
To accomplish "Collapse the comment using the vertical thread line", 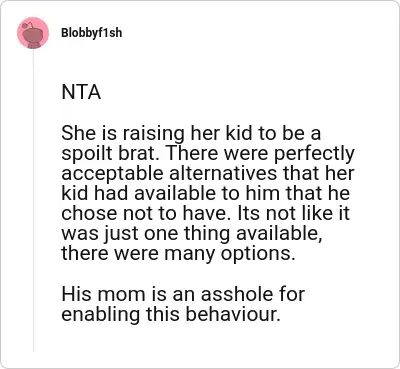I will [33, 200].
